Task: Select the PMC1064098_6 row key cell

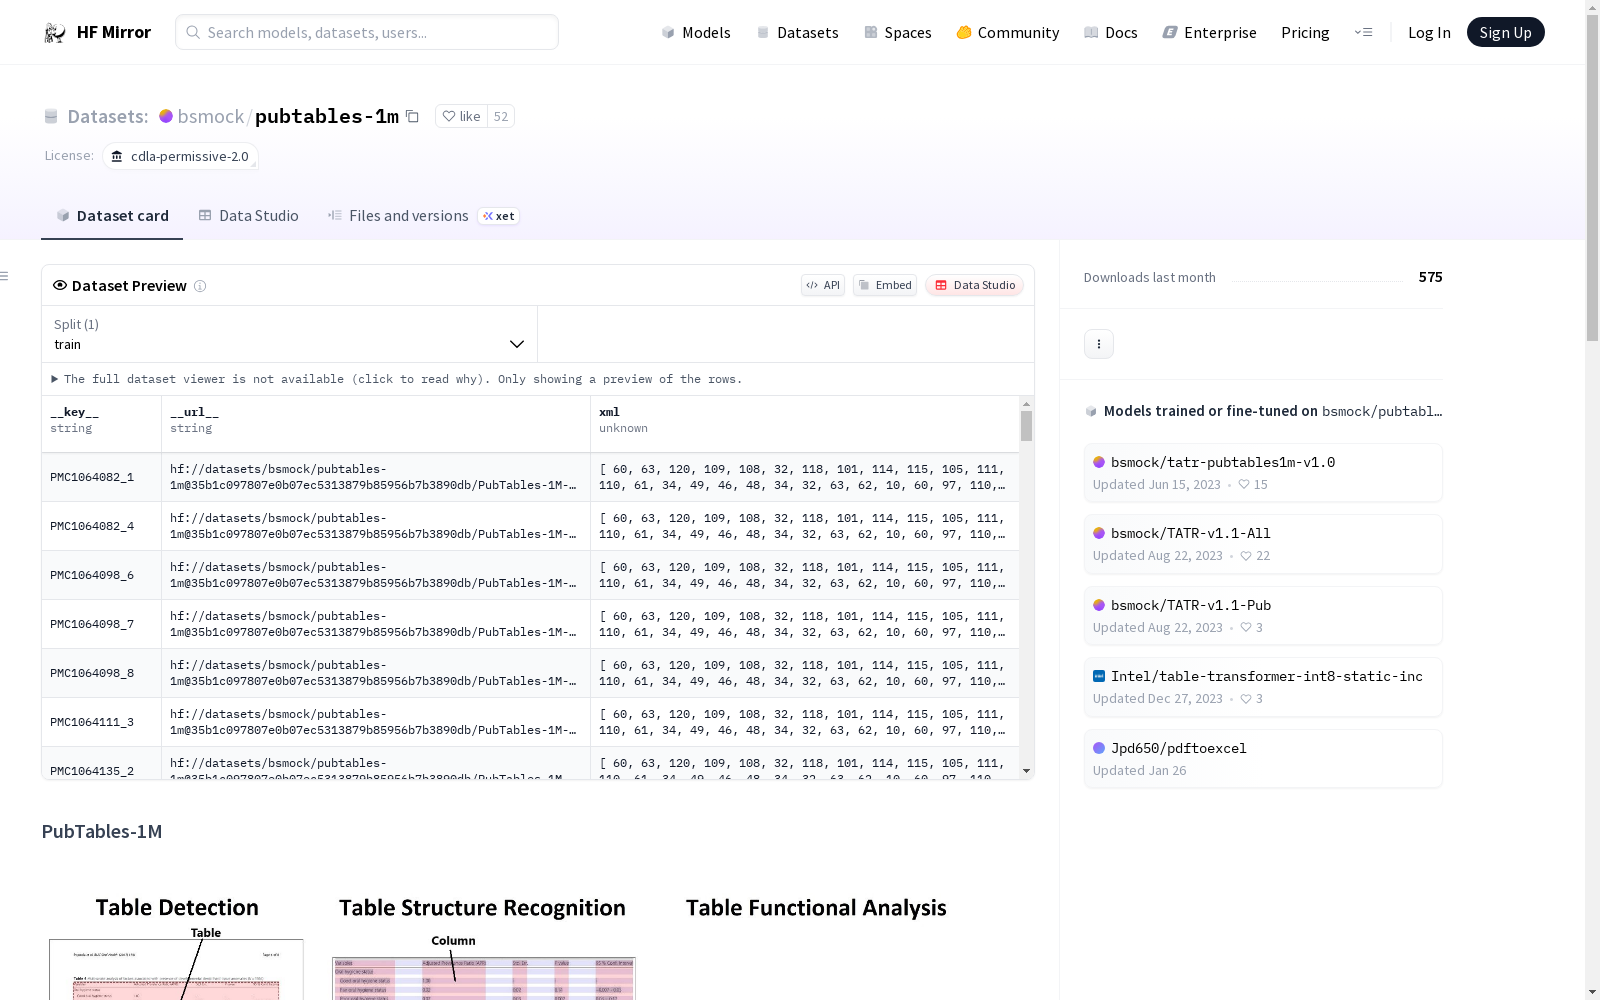Action: (101, 575)
